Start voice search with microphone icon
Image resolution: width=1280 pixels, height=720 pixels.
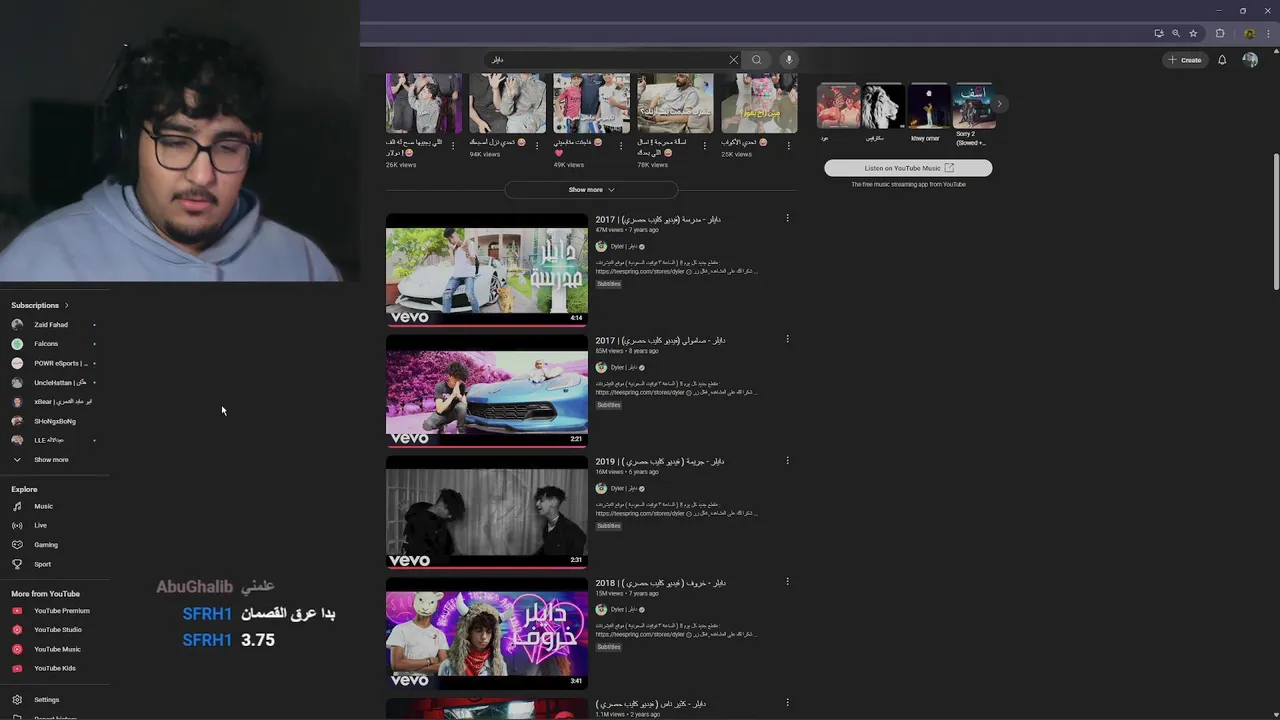[789, 60]
